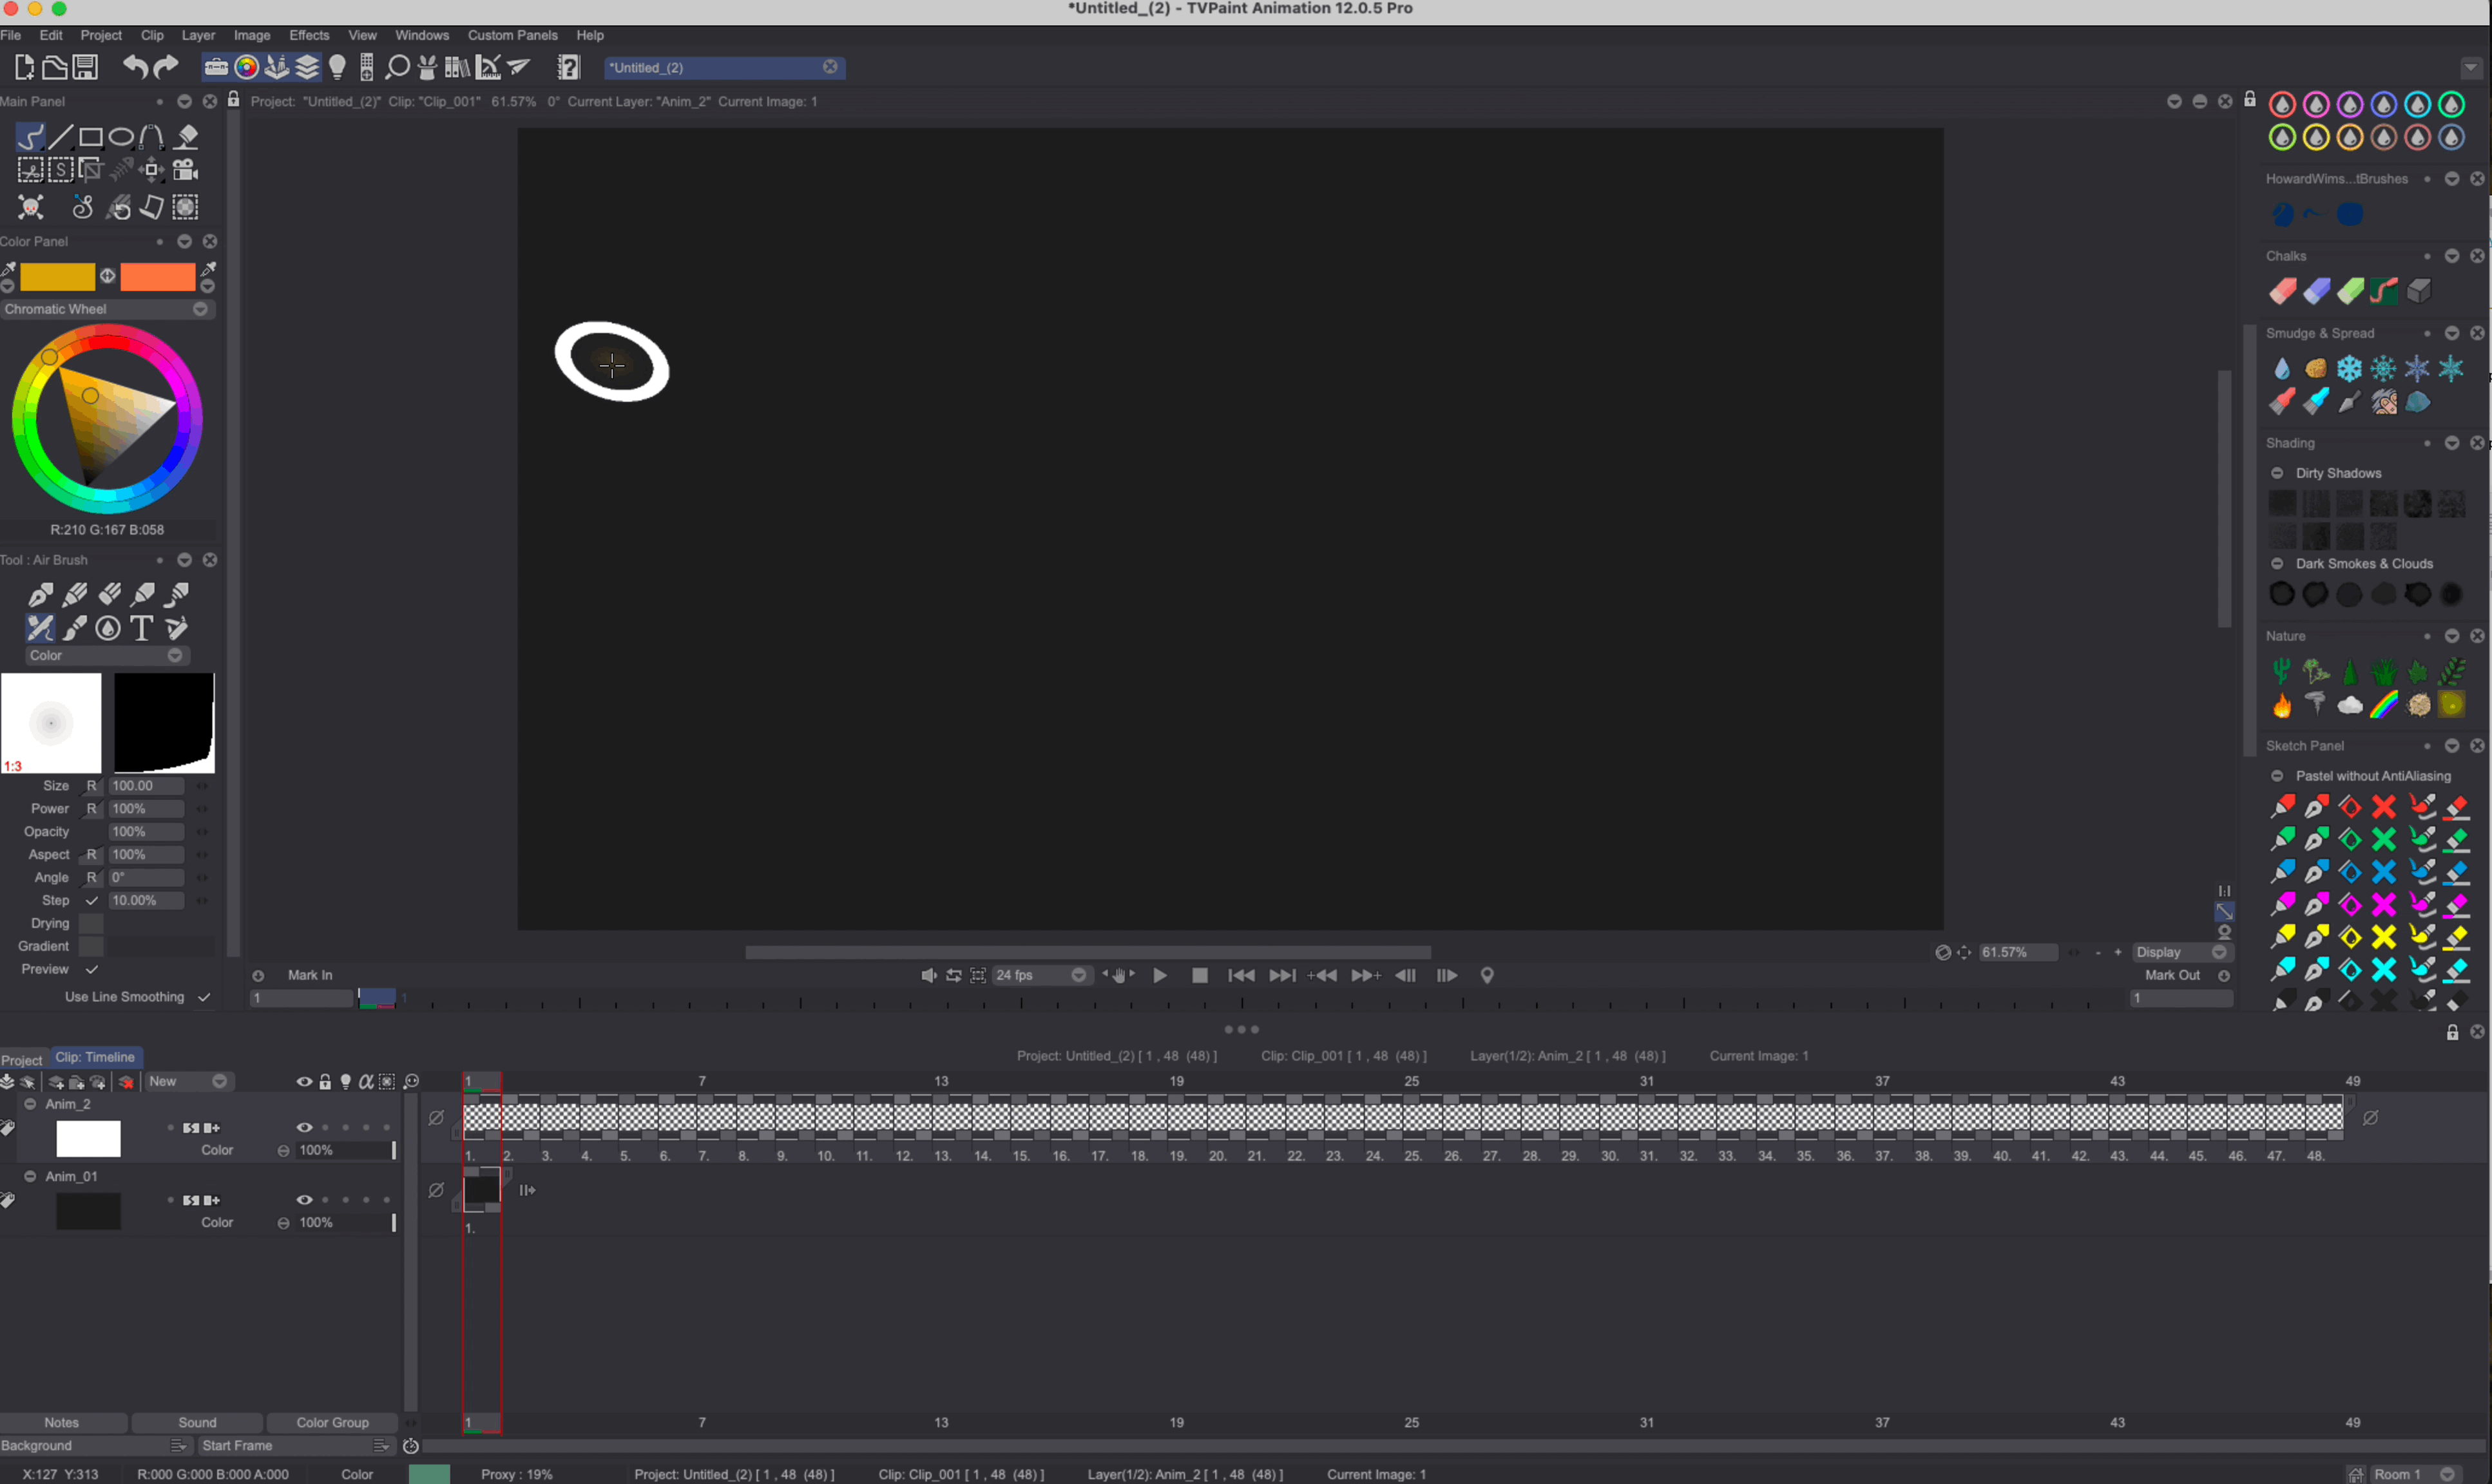Click the skull-and-crossbones tool in Main Panel
This screenshot has width=2492, height=1484.
pyautogui.click(x=30, y=207)
